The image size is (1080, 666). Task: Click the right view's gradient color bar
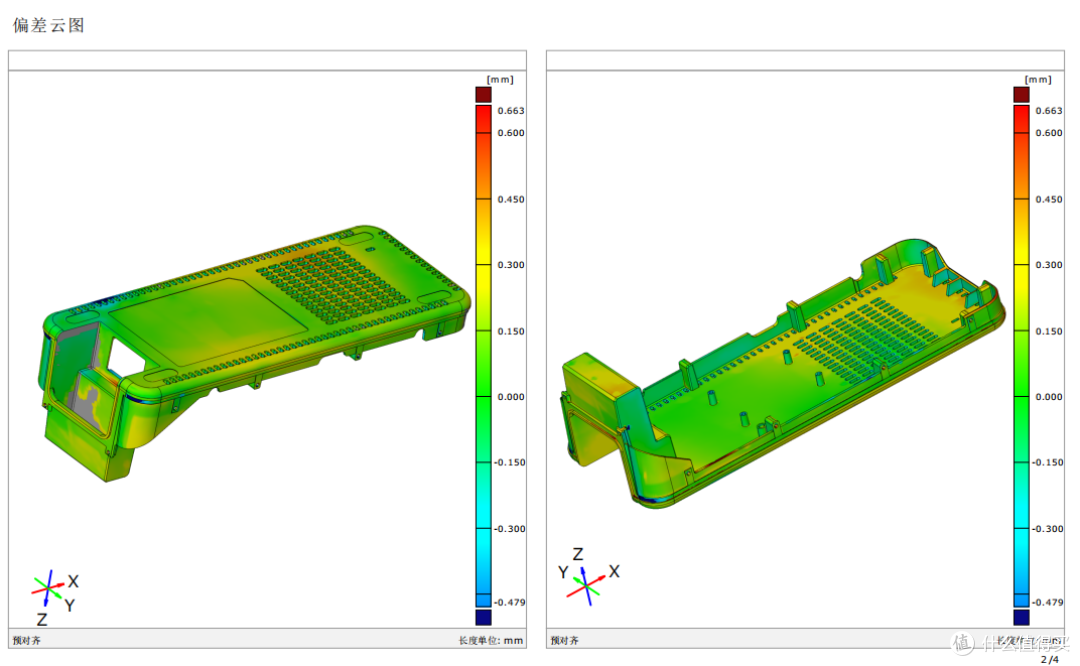[x=1021, y=355]
